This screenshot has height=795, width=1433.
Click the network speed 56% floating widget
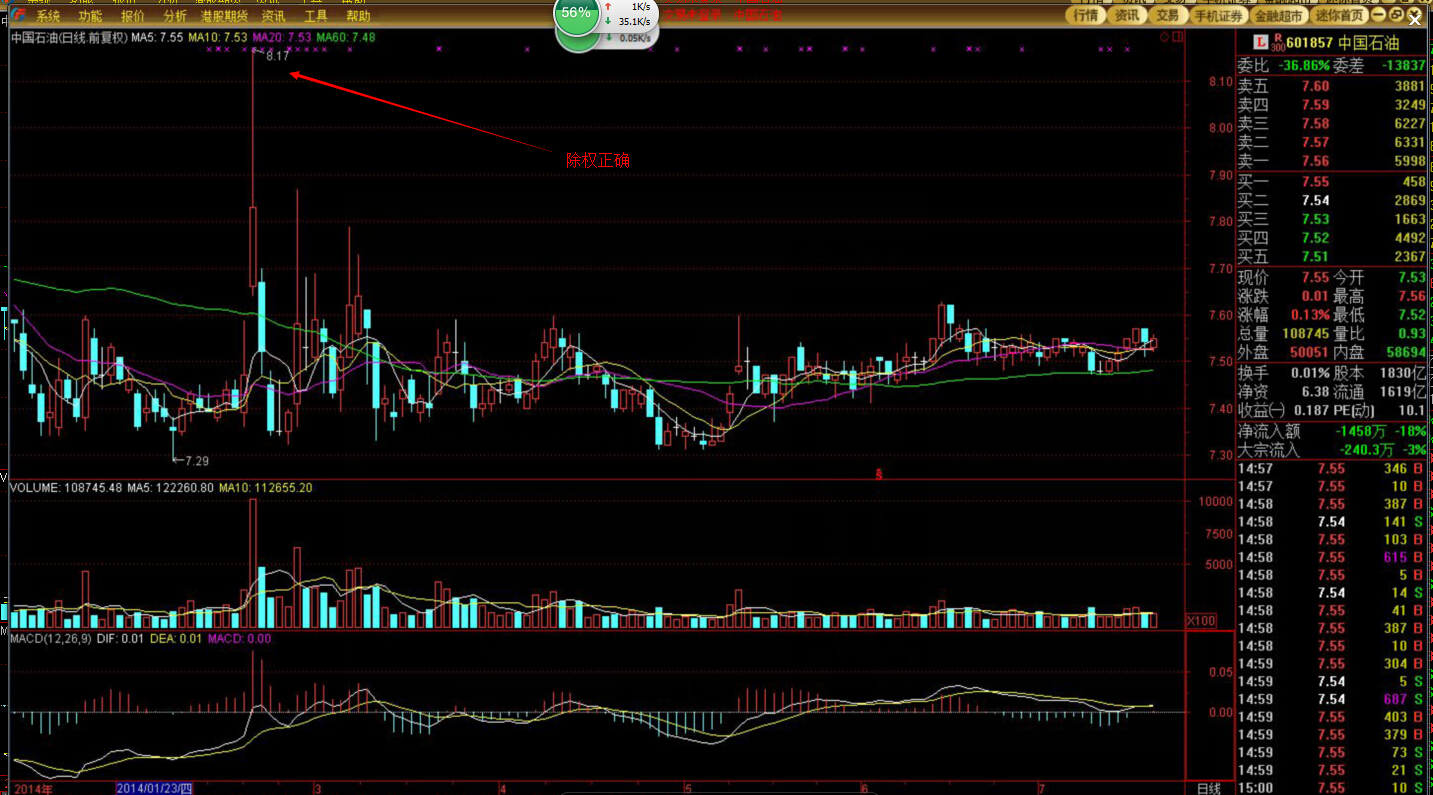point(576,14)
